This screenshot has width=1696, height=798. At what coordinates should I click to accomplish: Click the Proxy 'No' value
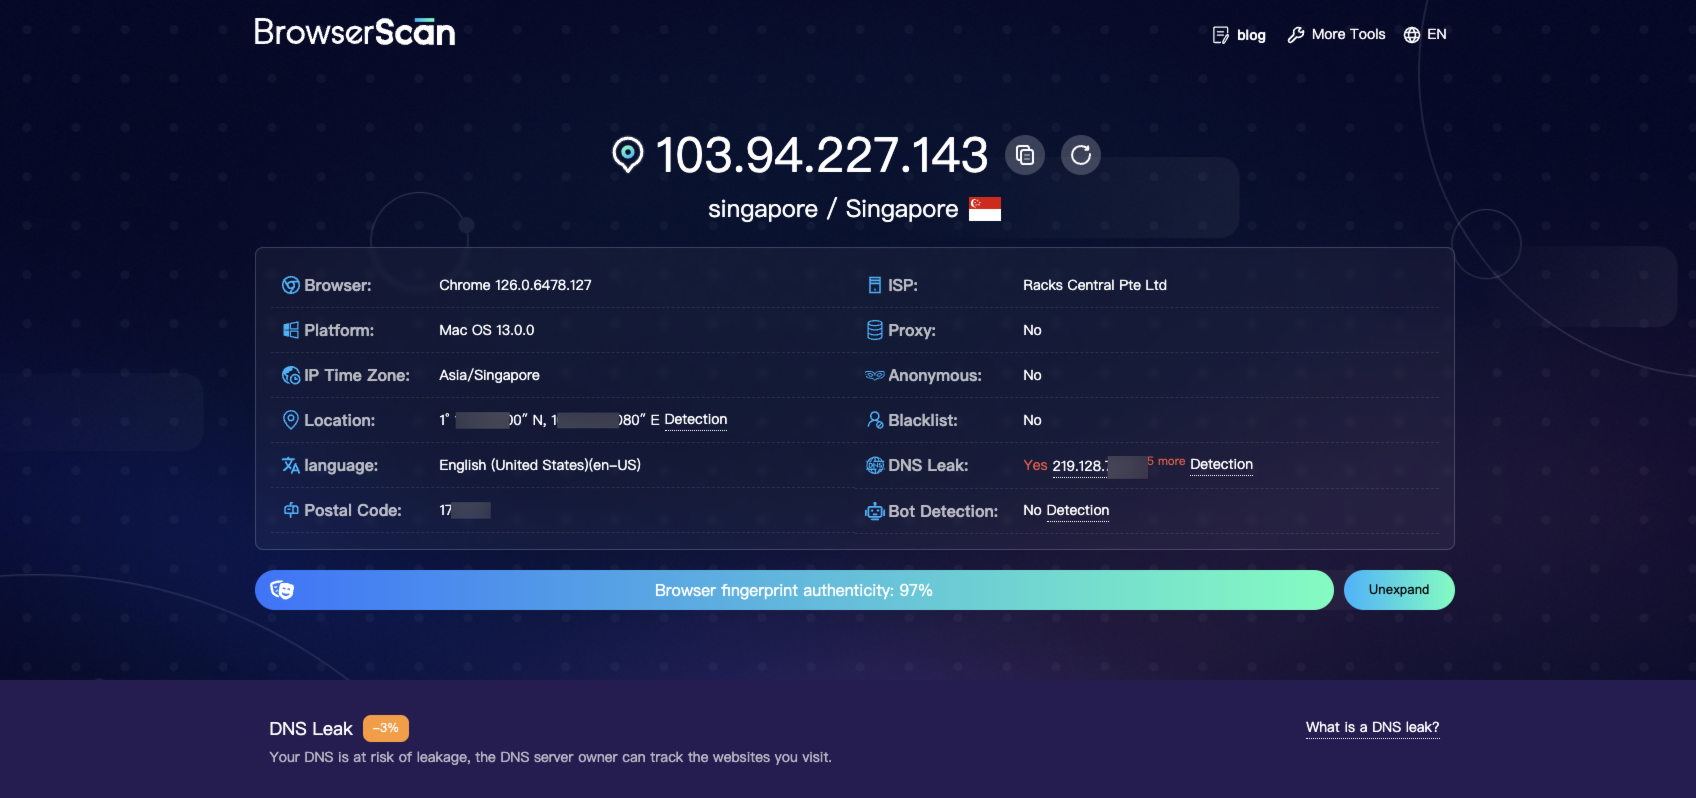1032,330
